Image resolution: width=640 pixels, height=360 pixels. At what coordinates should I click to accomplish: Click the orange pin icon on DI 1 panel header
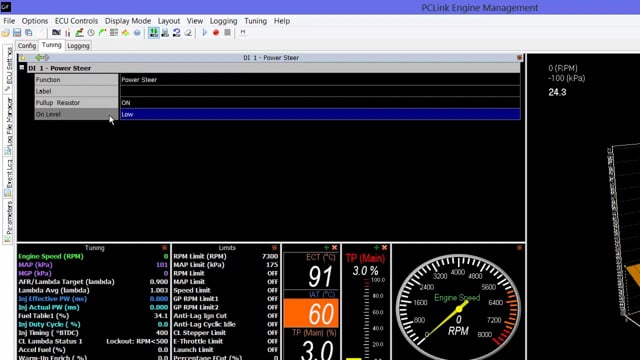coord(519,58)
